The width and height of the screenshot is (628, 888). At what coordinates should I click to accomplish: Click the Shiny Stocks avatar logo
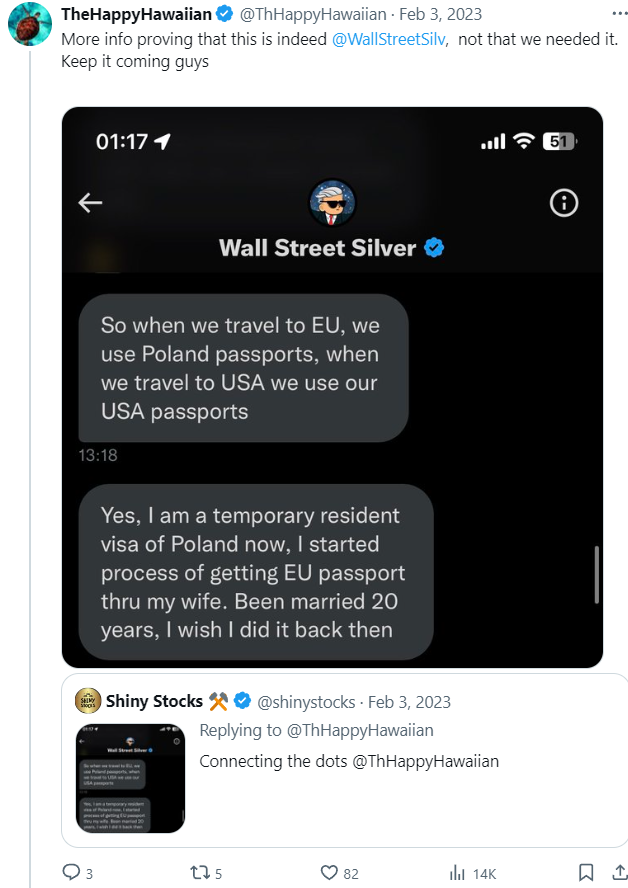click(88, 701)
